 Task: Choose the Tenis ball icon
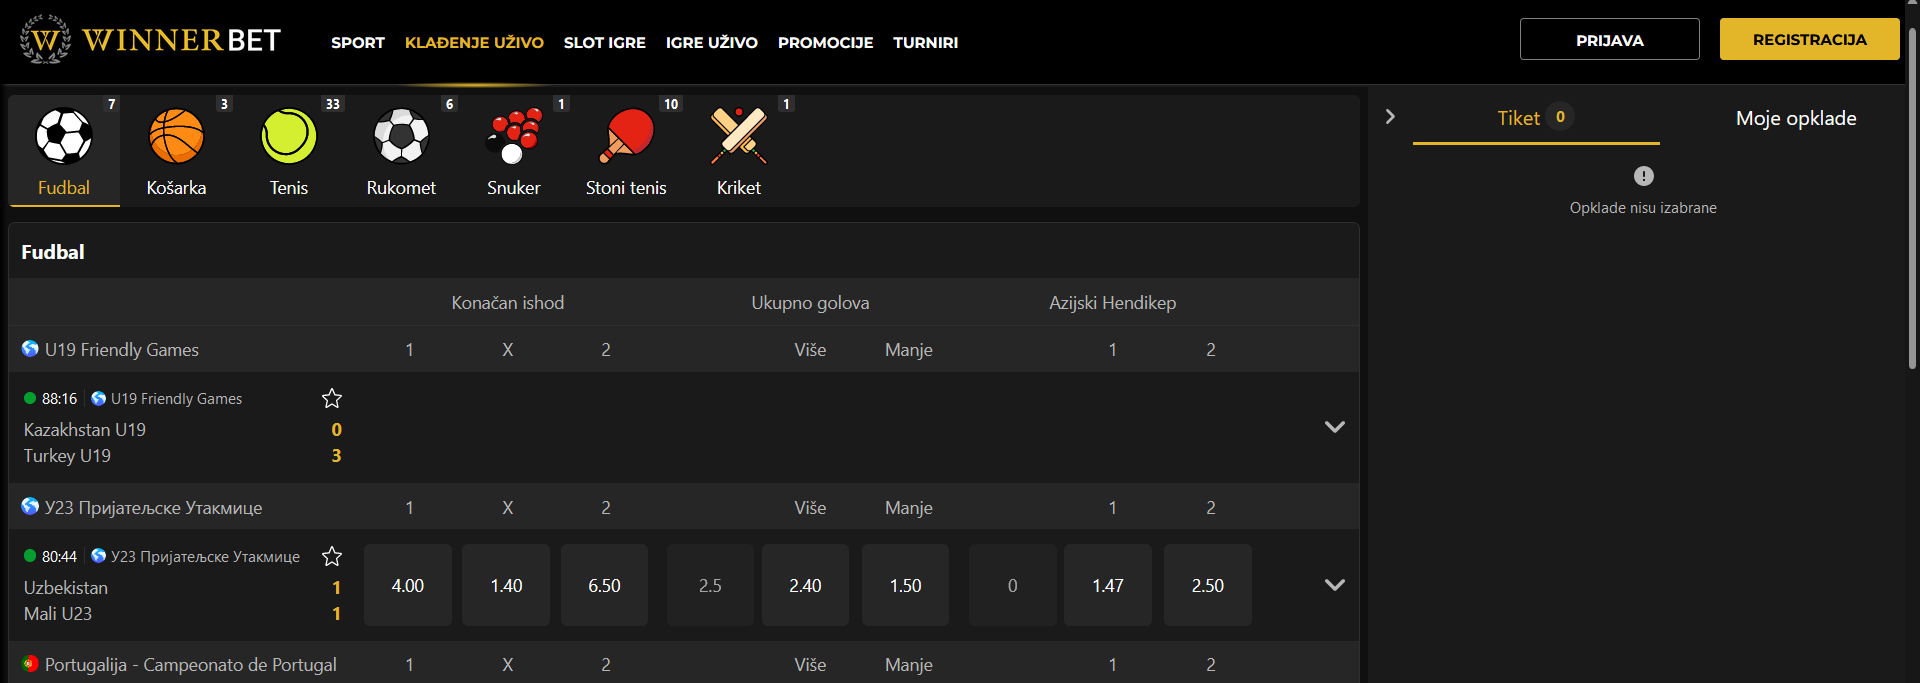pyautogui.click(x=288, y=136)
